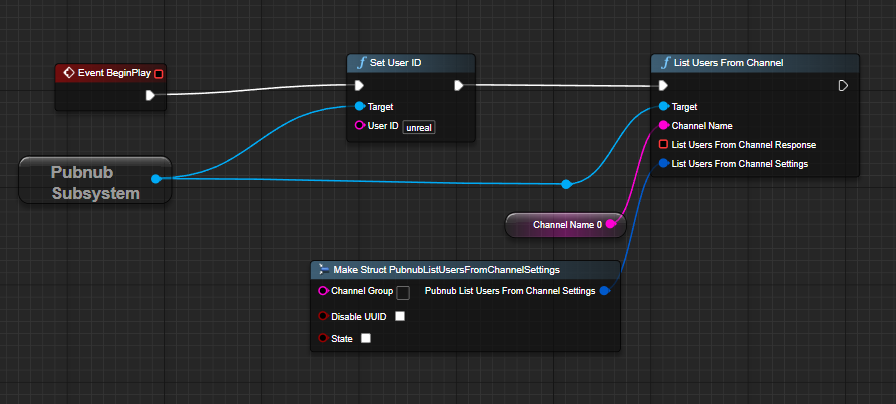Image resolution: width=896 pixels, height=404 pixels.
Task: Enable the Disable UUID checkbox
Action: coord(400,317)
